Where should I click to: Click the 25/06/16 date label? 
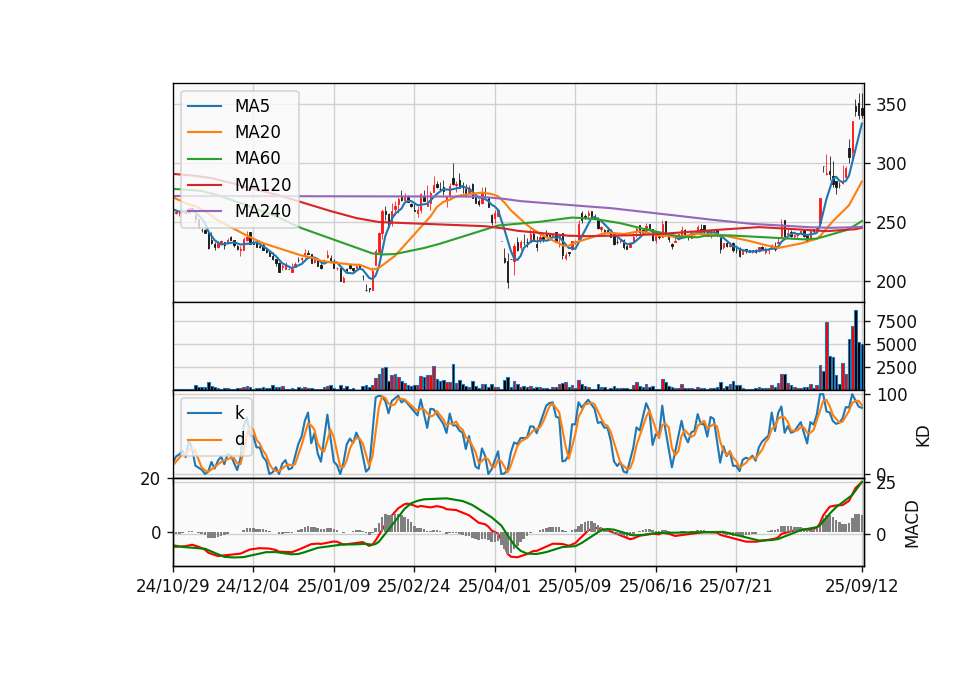[x=656, y=586]
